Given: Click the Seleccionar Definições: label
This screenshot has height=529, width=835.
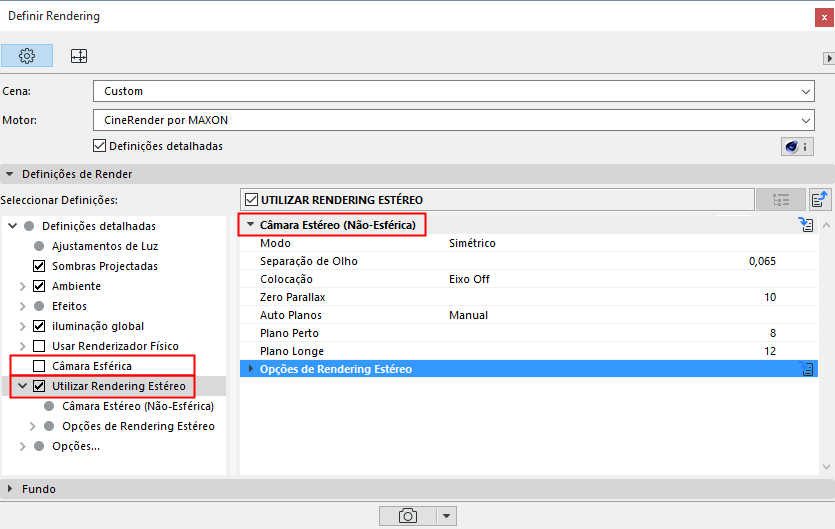Looking at the screenshot, I should point(59,200).
